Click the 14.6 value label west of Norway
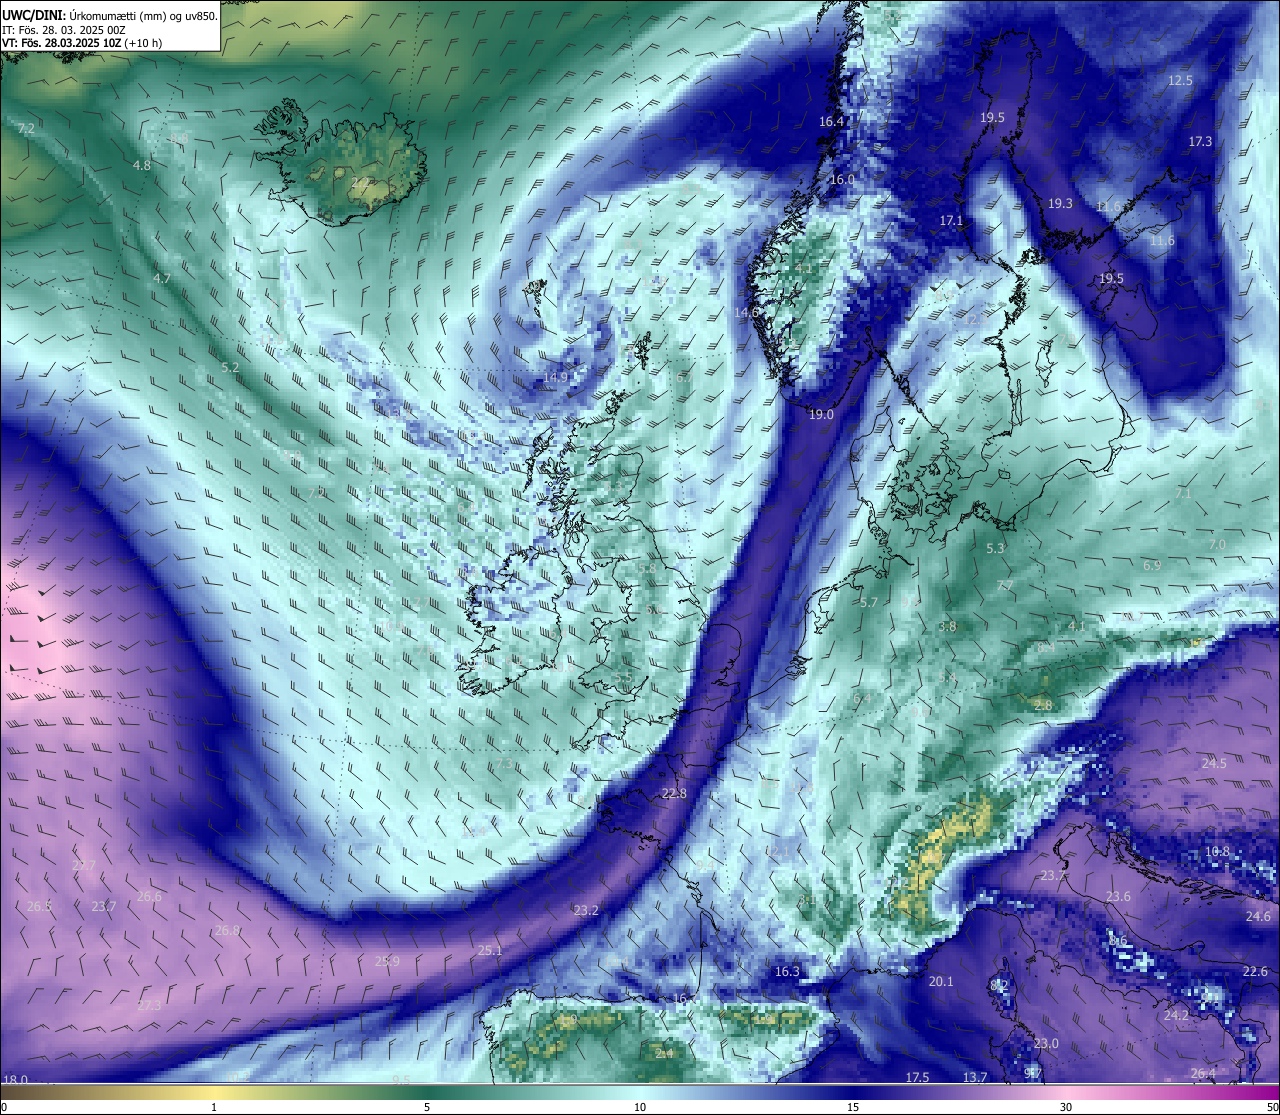This screenshot has width=1280, height=1115. coord(747,313)
